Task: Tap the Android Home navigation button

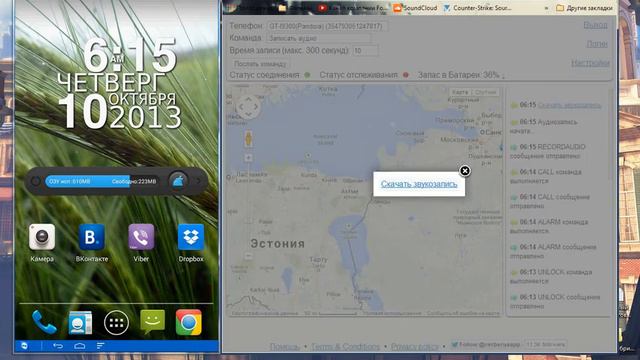Action: (x=80, y=346)
